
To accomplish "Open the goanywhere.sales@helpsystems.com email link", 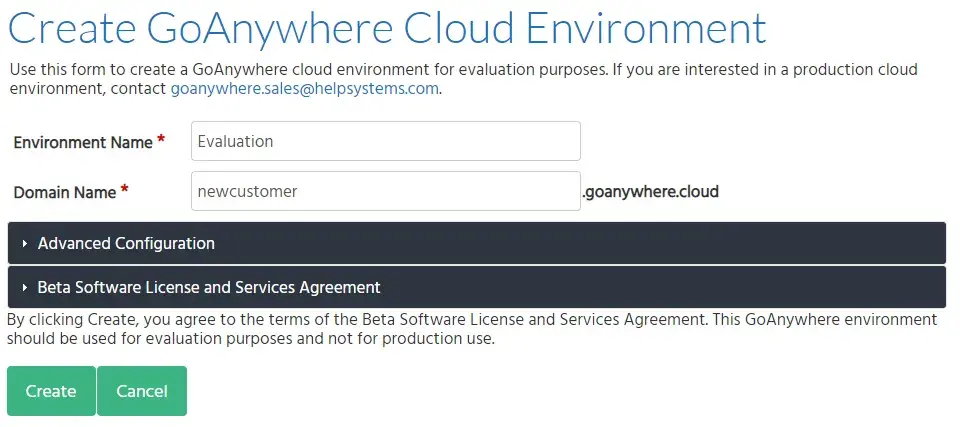I will tap(304, 89).
